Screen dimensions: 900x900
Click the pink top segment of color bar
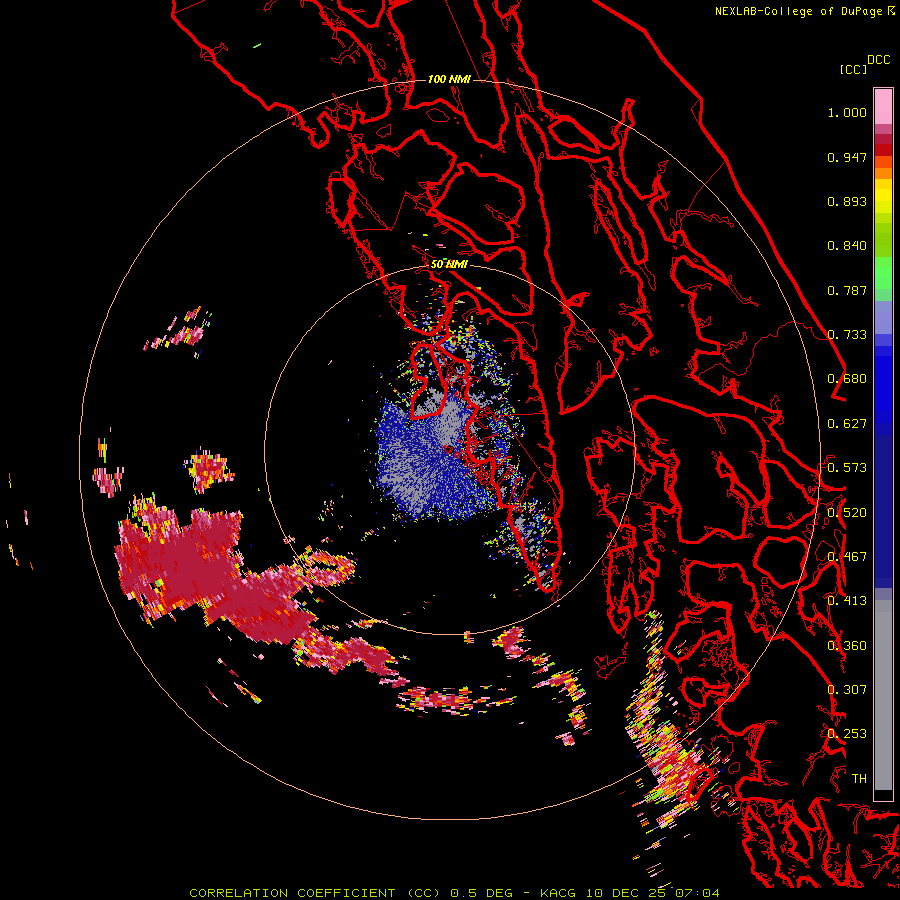click(x=883, y=106)
